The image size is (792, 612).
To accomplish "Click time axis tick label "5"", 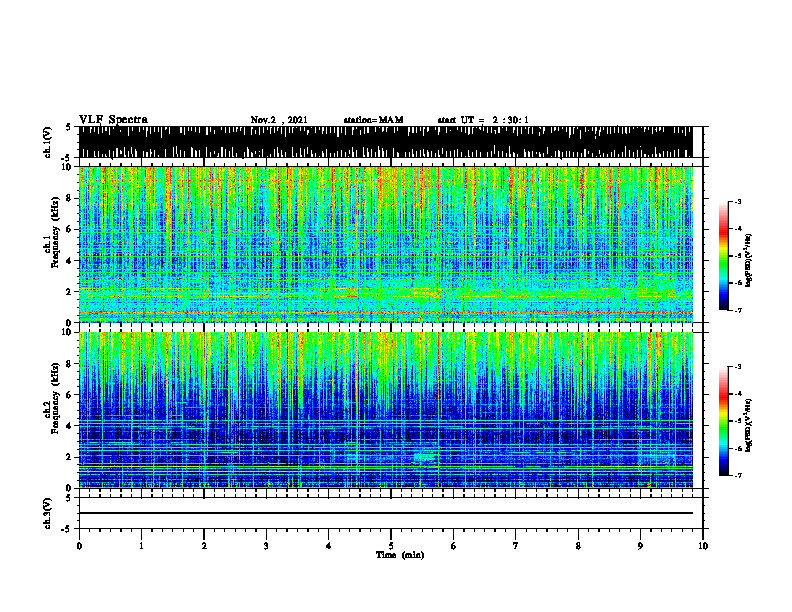I will [x=391, y=546].
